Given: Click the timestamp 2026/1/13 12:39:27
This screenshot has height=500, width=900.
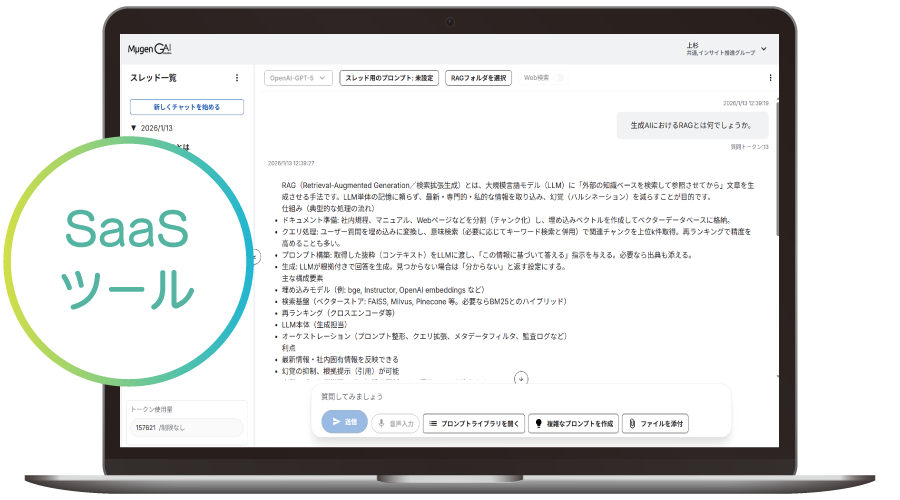Looking at the screenshot, I should click(291, 163).
